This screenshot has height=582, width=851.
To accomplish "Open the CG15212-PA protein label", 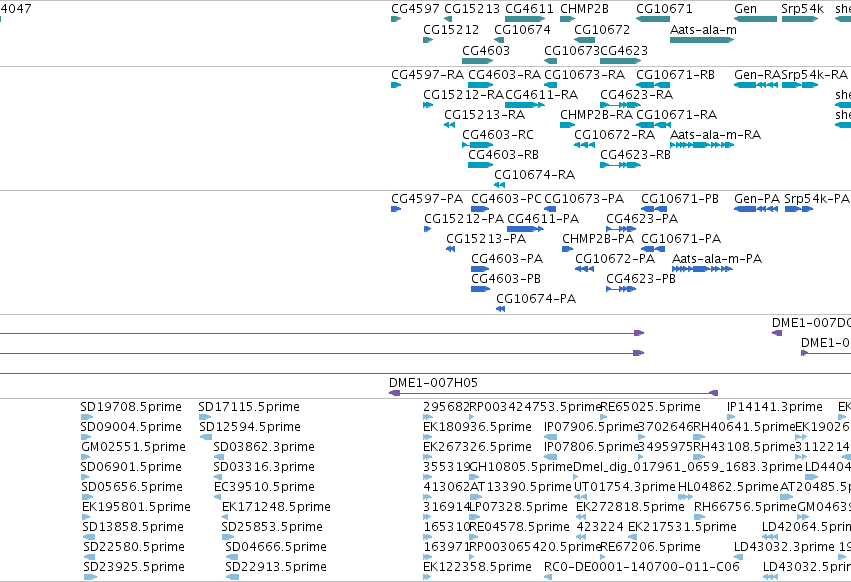I will (464, 219).
